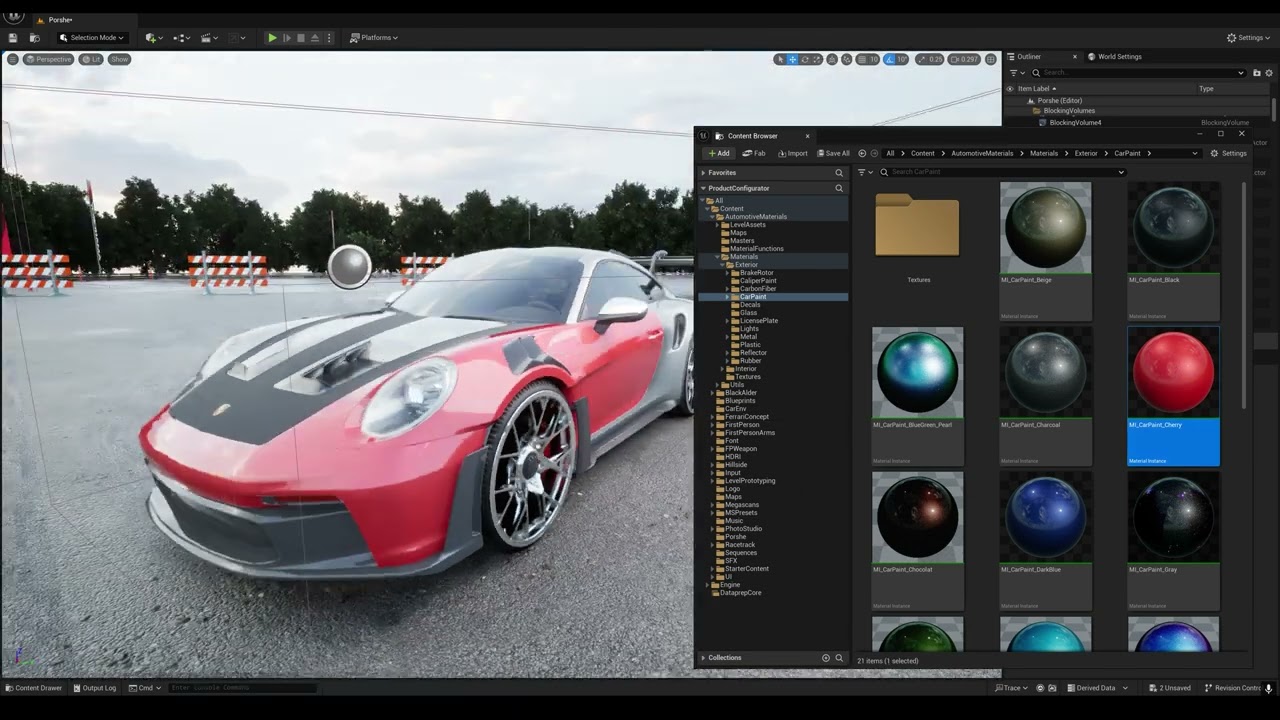1280x720 pixels.
Task: Select MI_CarPaint_BlueGreen_Pearl material swatch
Action: click(917, 372)
